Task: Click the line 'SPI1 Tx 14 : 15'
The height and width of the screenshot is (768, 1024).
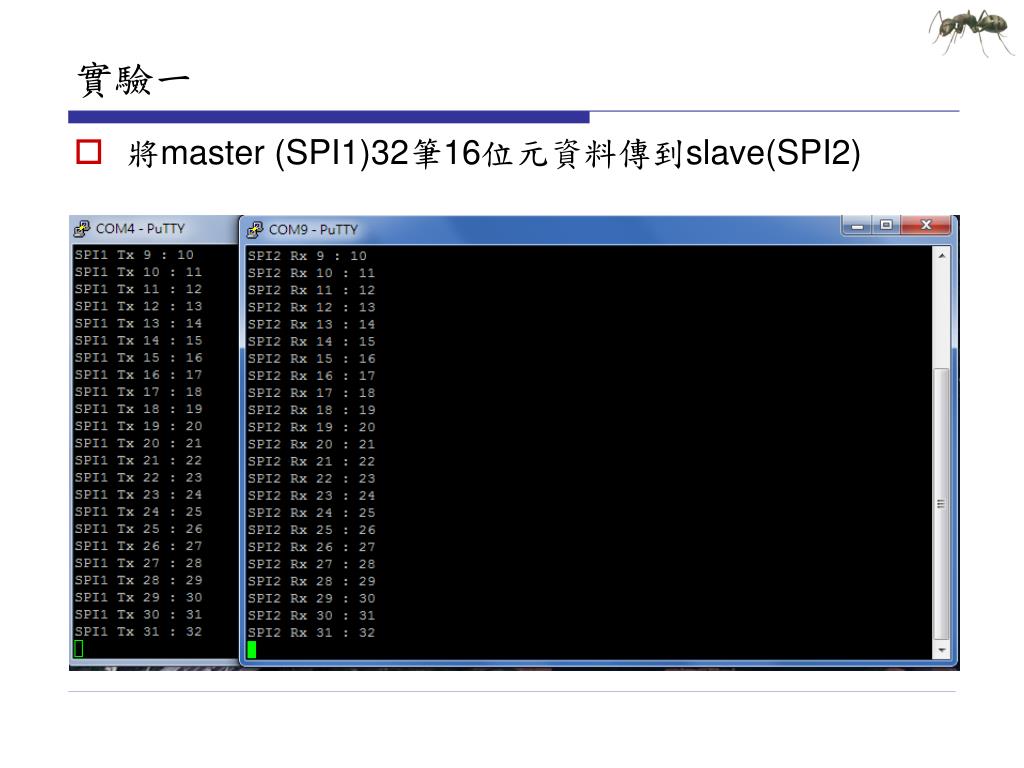Action: pyautogui.click(x=138, y=340)
